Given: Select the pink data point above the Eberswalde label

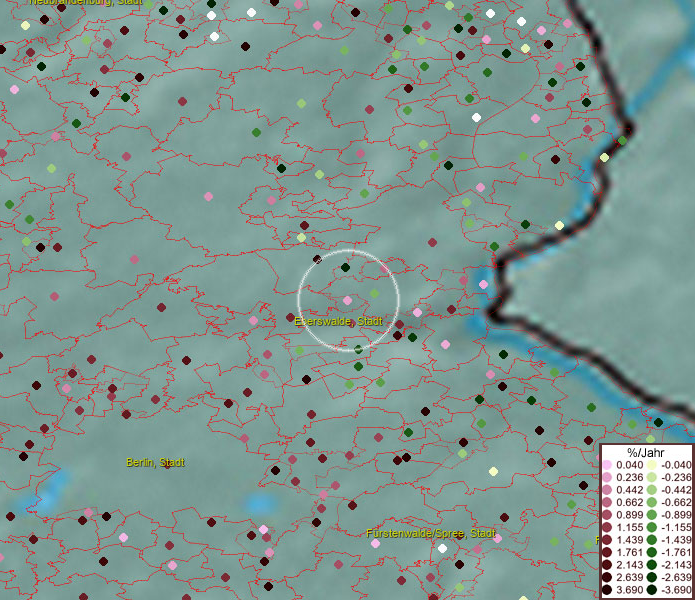Looking at the screenshot, I should (348, 300).
